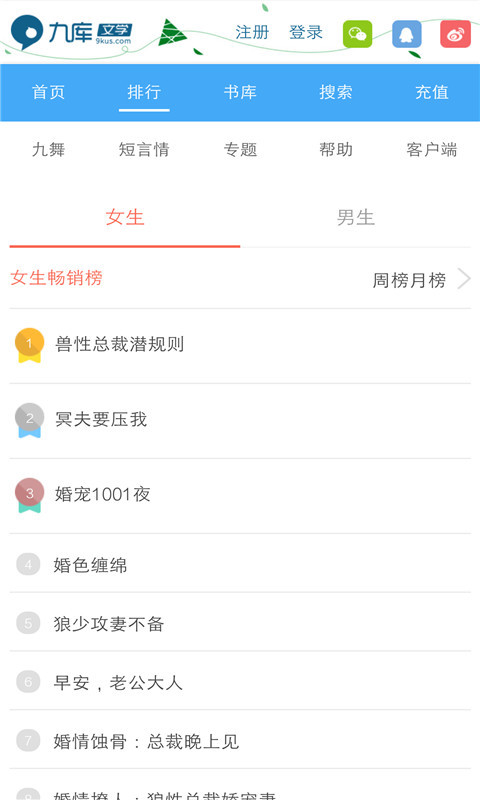Open the 九库文学 logo homepage

tap(71, 32)
